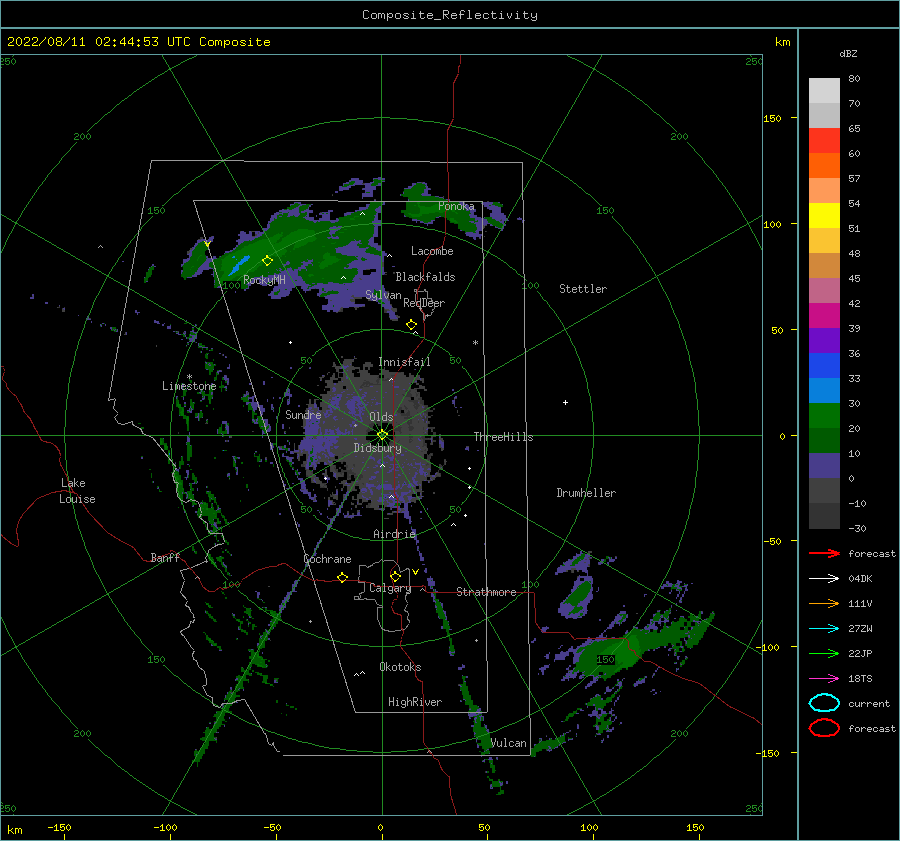Click the Airdrie city label

[x=394, y=534]
